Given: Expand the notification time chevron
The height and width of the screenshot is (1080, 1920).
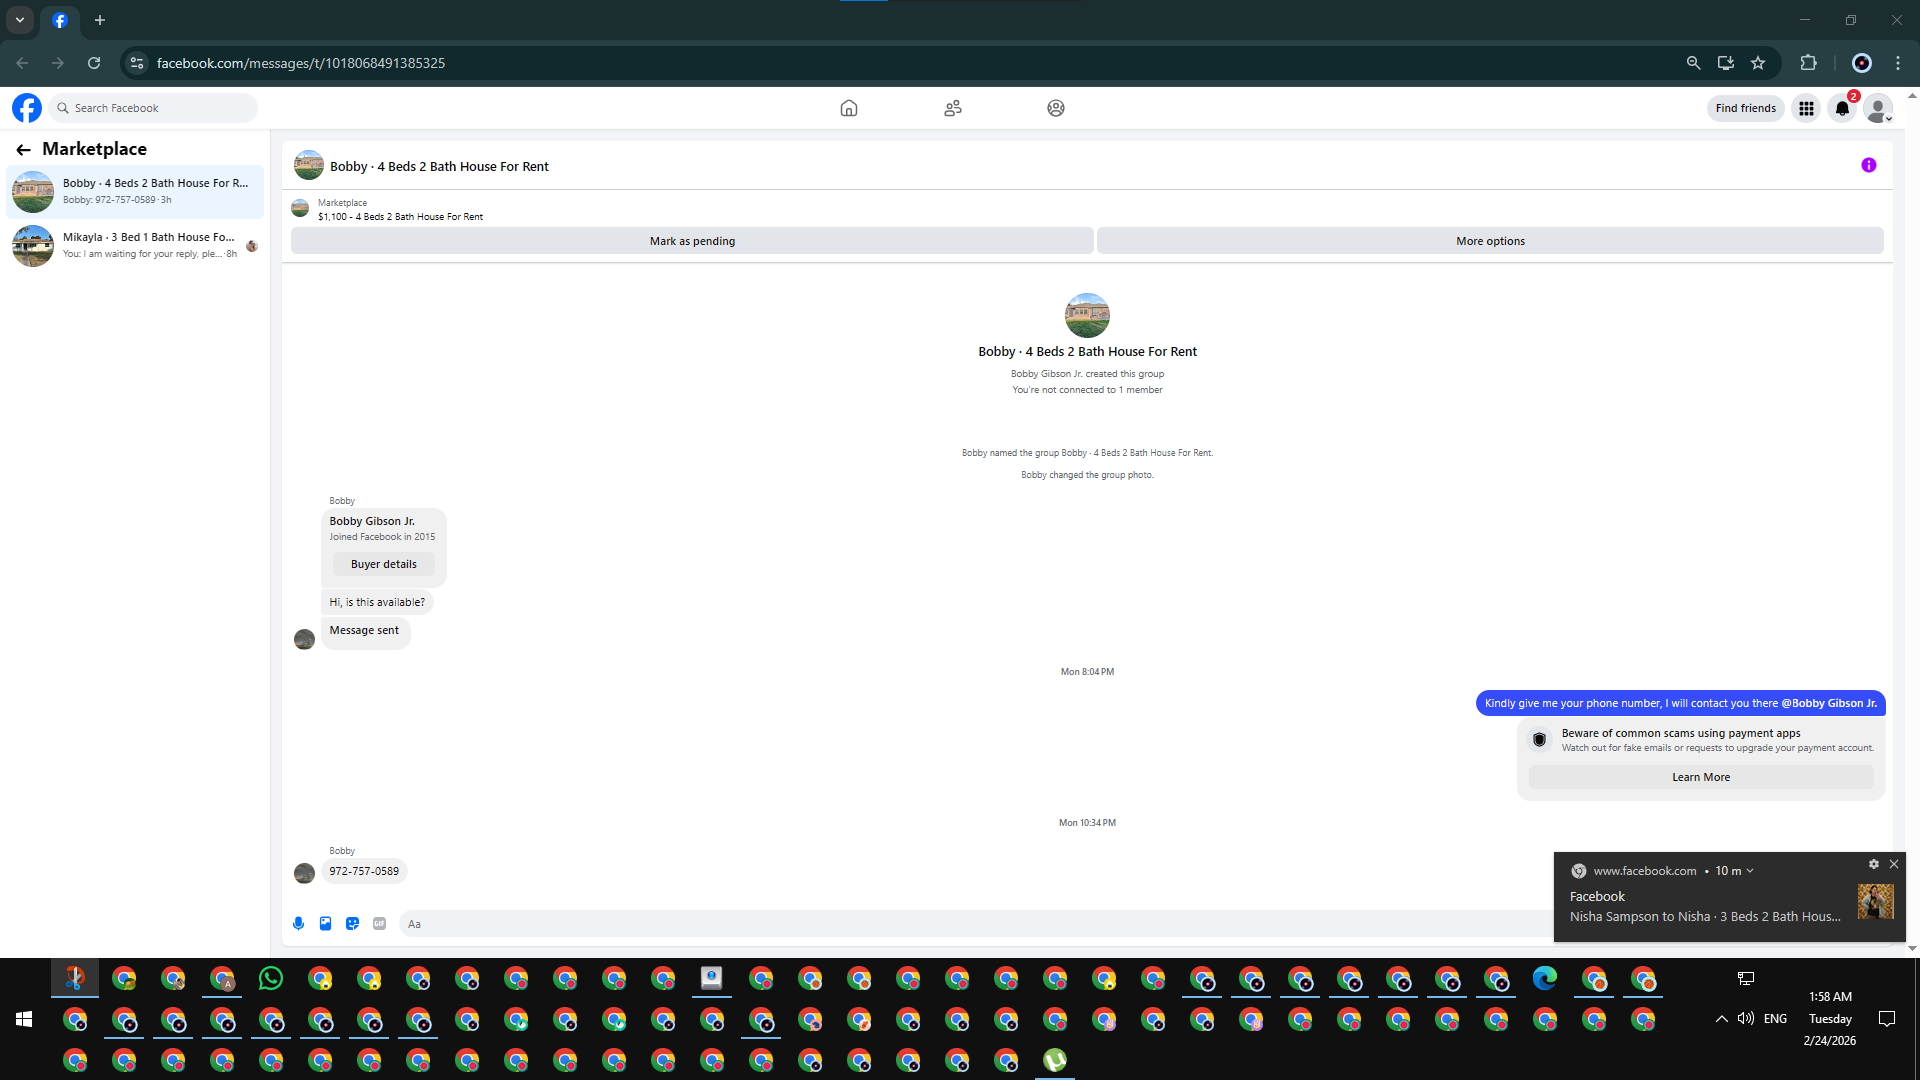Looking at the screenshot, I should click(1750, 871).
